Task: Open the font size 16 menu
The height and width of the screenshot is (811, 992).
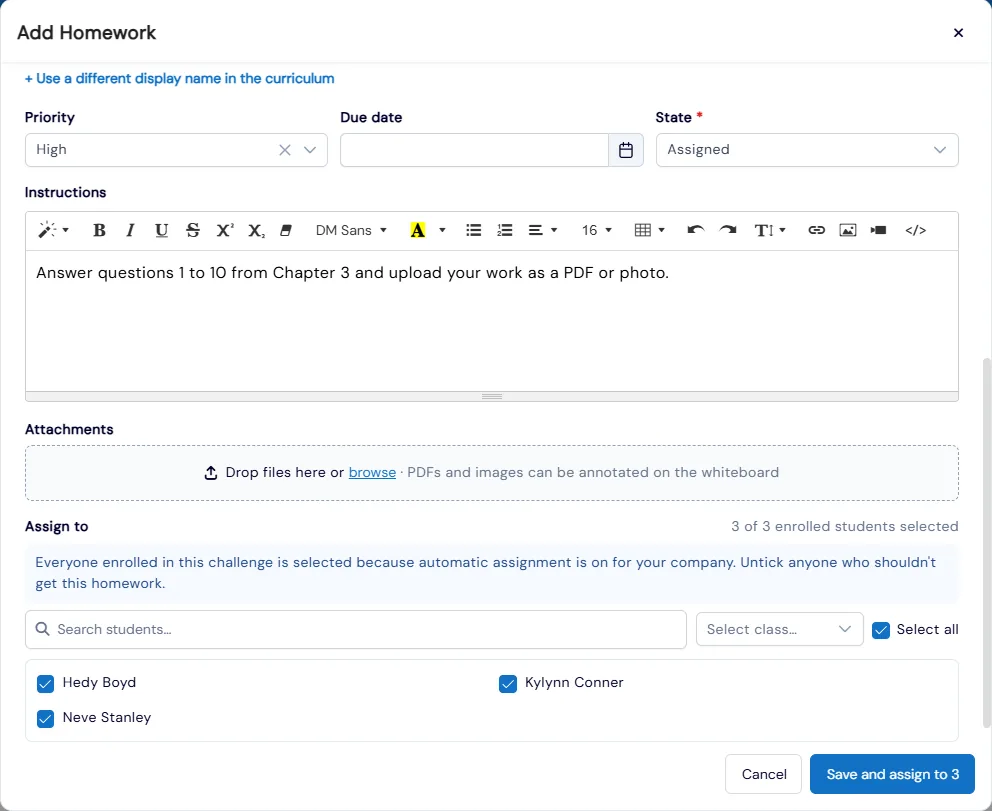Action: [597, 230]
